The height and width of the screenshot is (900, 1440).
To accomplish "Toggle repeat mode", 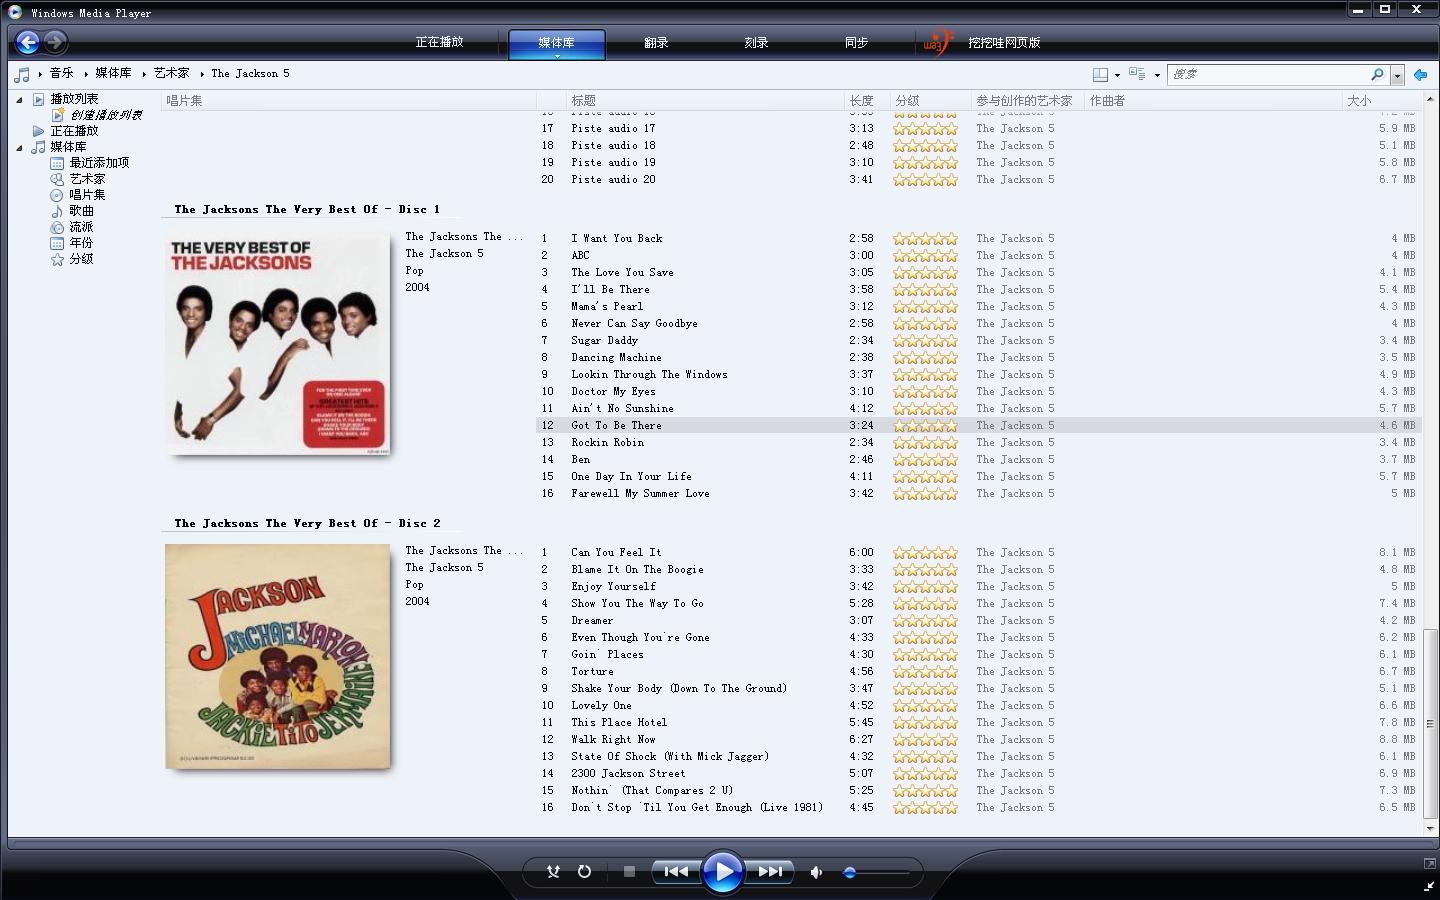I will click(x=584, y=871).
